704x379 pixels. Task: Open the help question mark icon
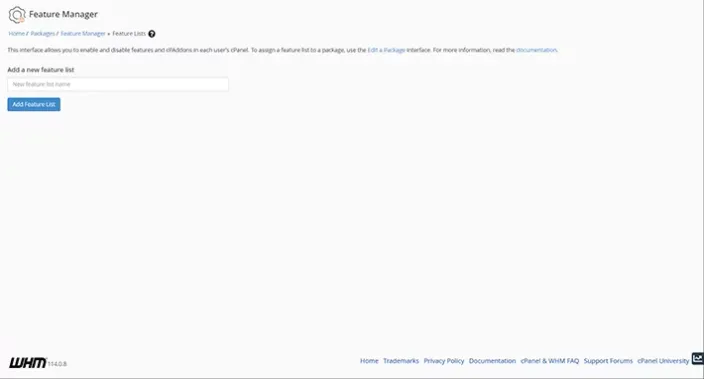point(152,34)
